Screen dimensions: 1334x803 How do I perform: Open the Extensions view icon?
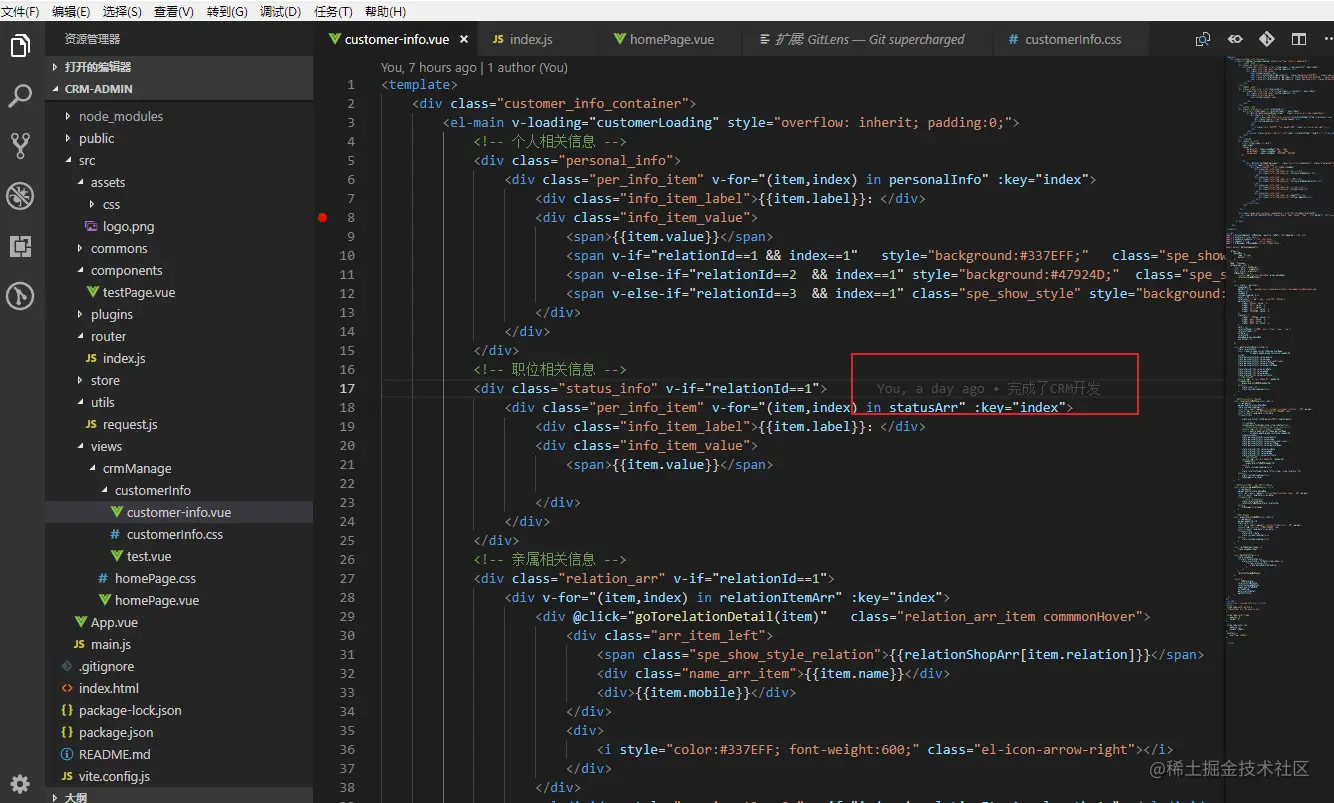20,246
